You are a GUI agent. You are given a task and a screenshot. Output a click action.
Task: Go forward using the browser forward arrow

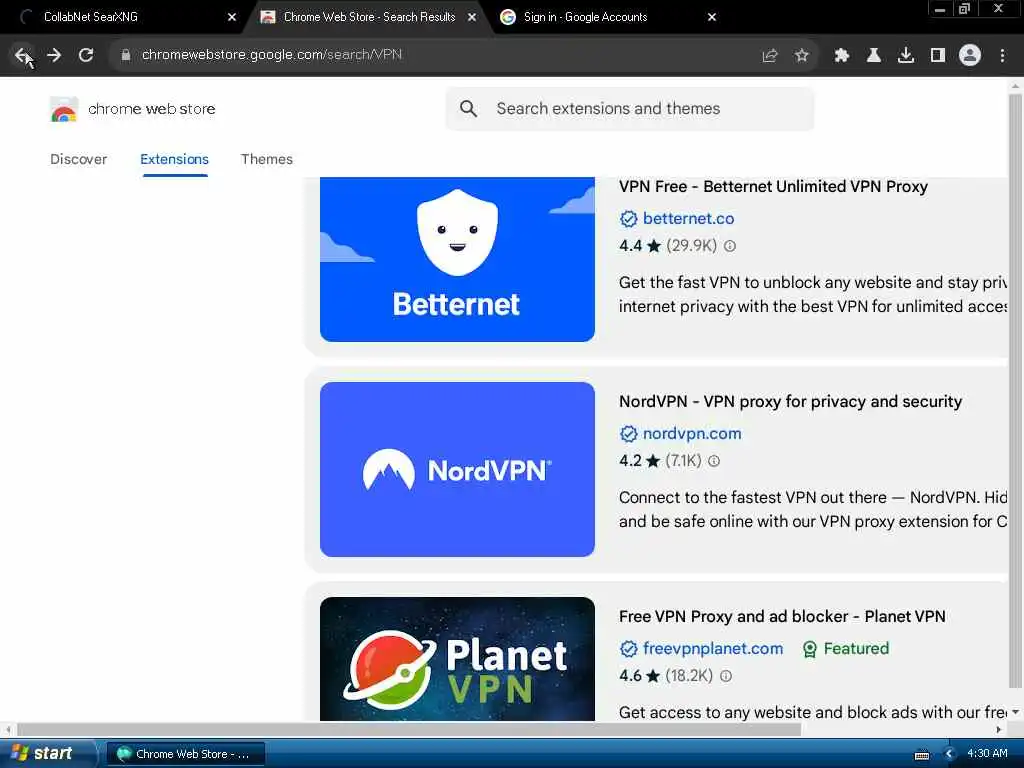[54, 56]
